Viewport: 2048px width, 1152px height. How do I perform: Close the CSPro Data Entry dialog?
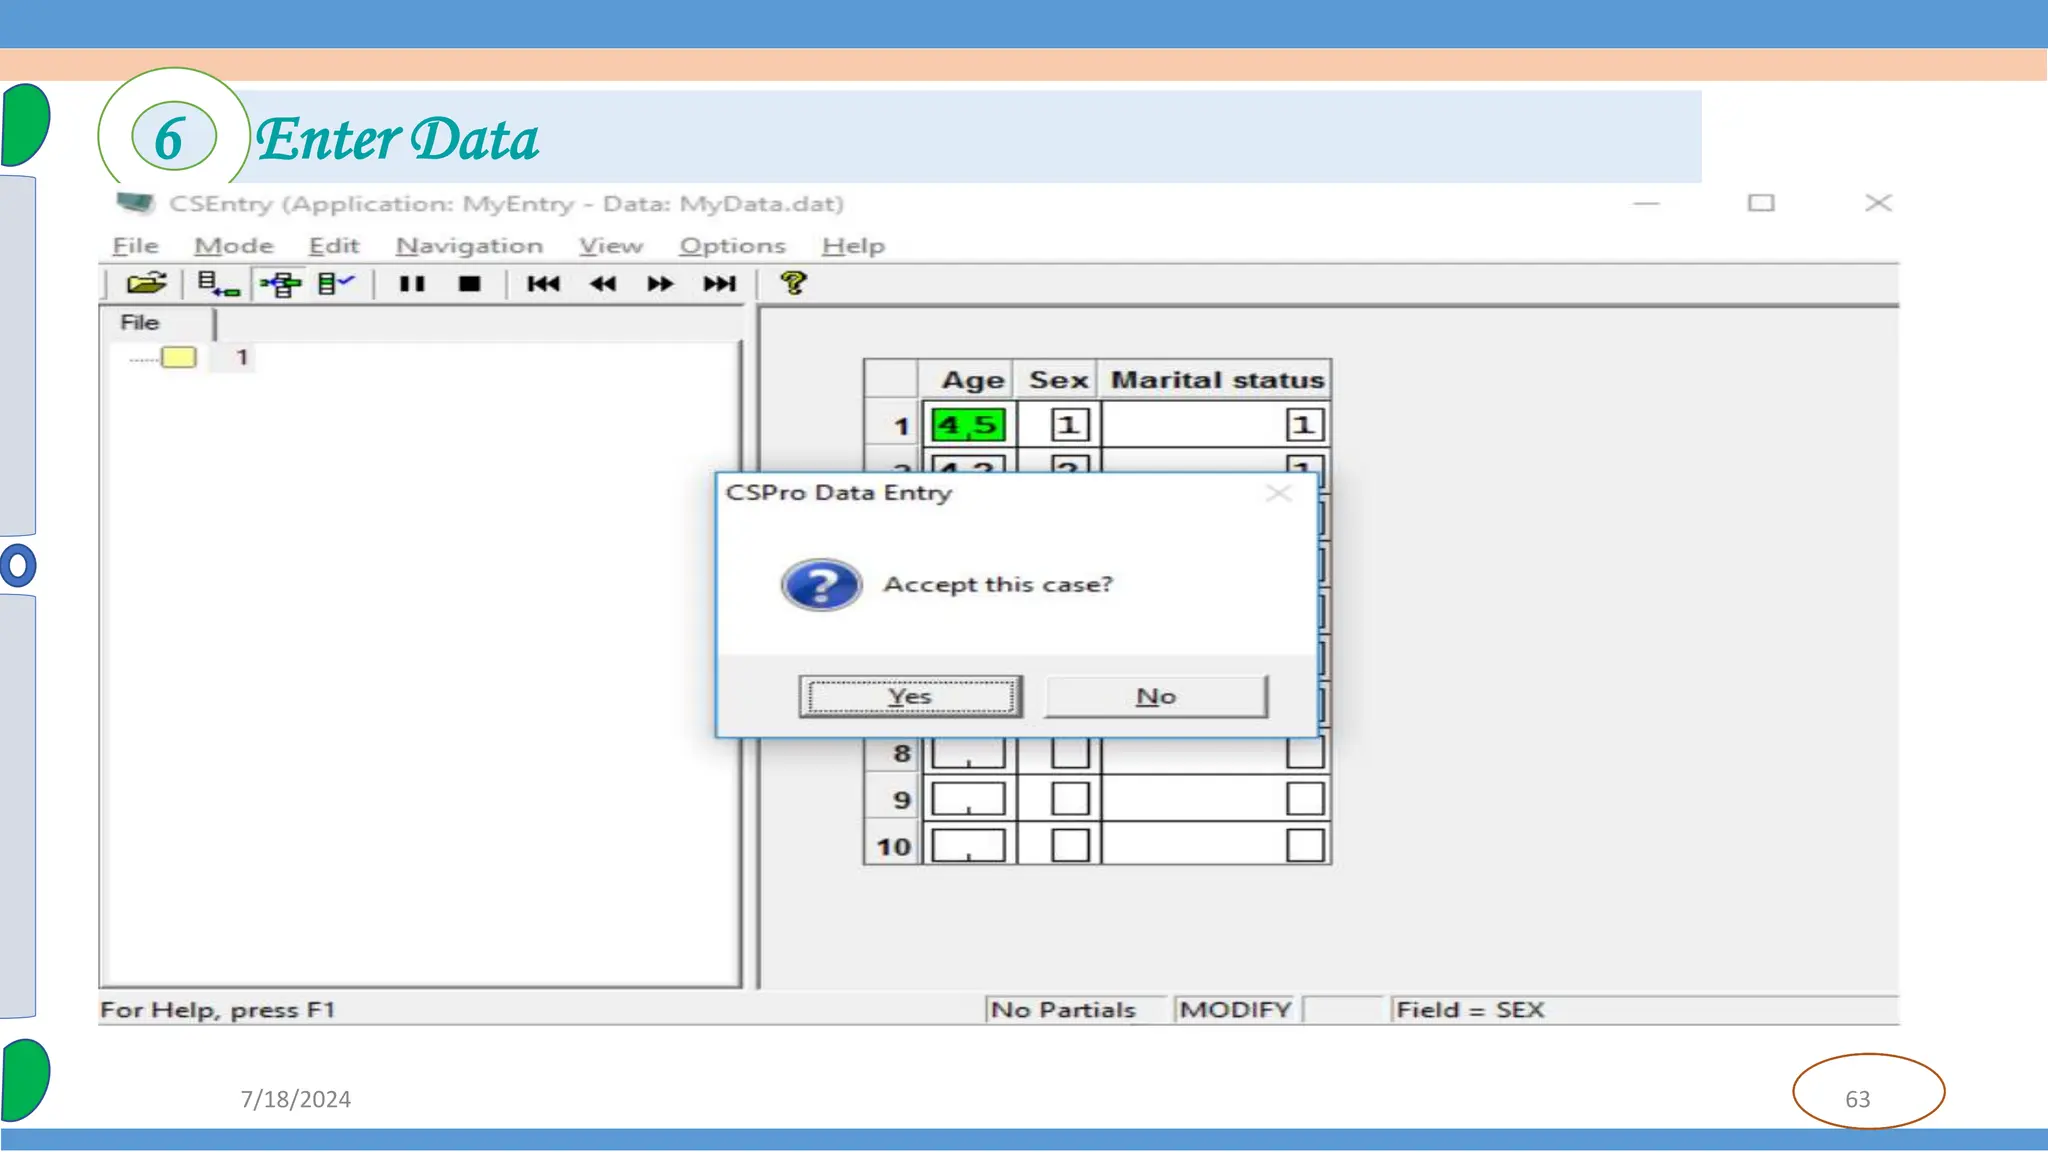[x=1278, y=493]
